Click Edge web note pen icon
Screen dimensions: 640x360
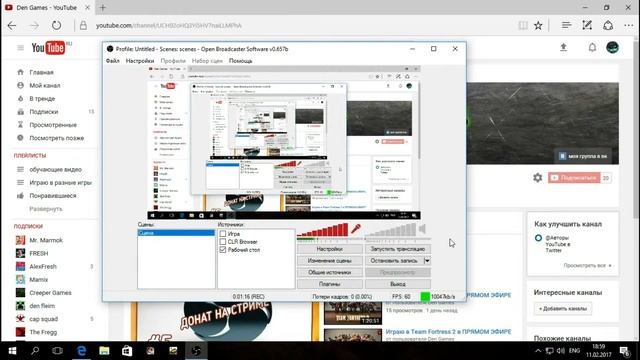tap(587, 25)
